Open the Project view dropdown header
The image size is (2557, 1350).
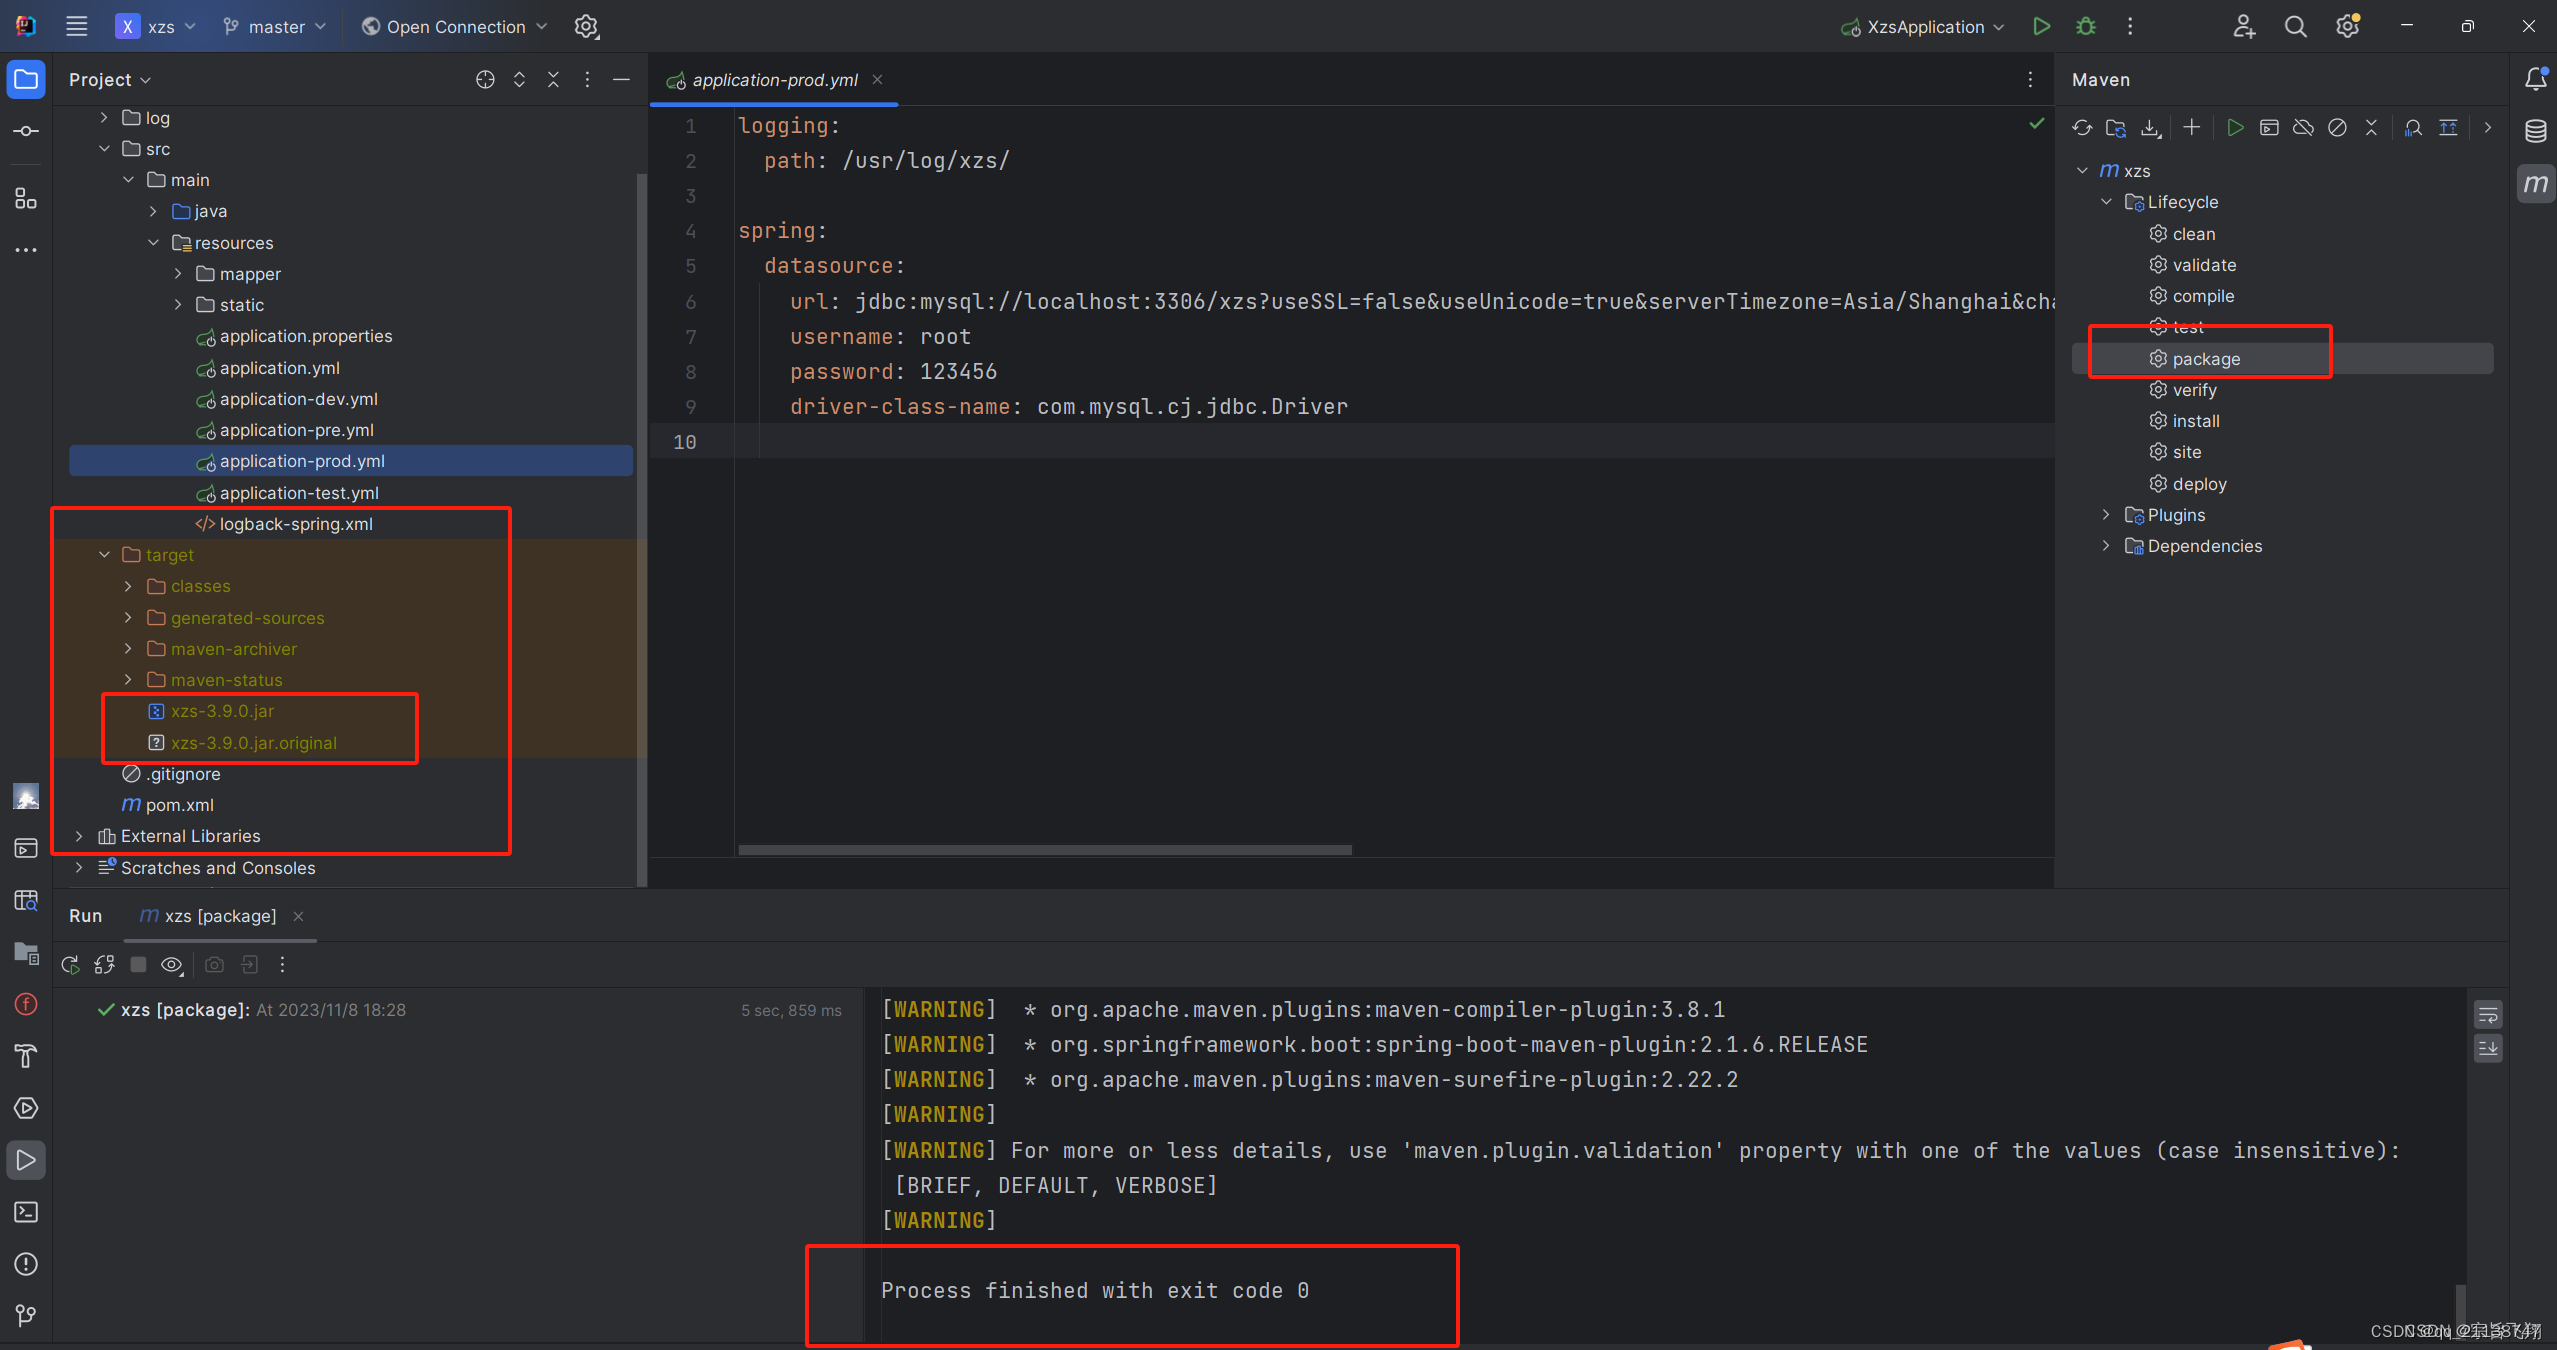pos(109,80)
